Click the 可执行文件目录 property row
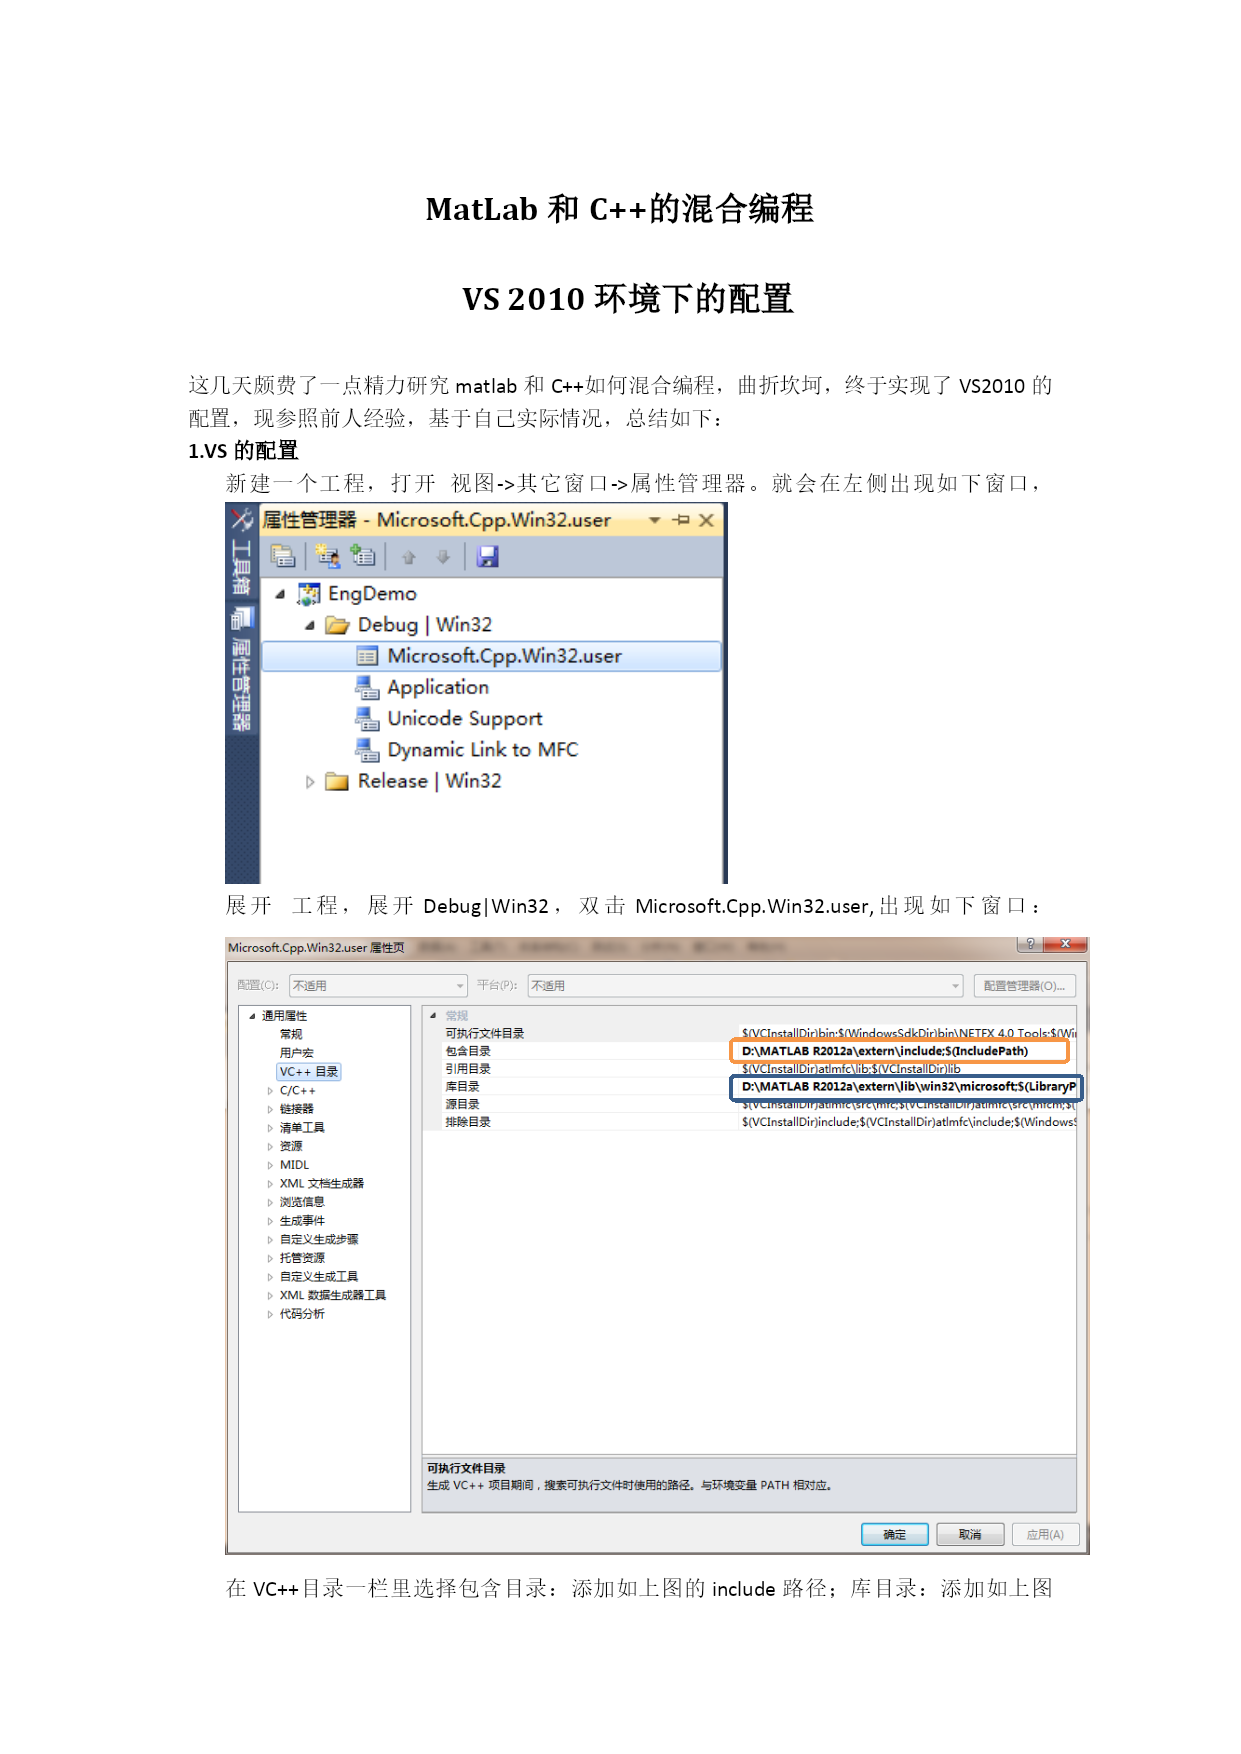The width and height of the screenshot is (1241, 1754). point(750,1033)
